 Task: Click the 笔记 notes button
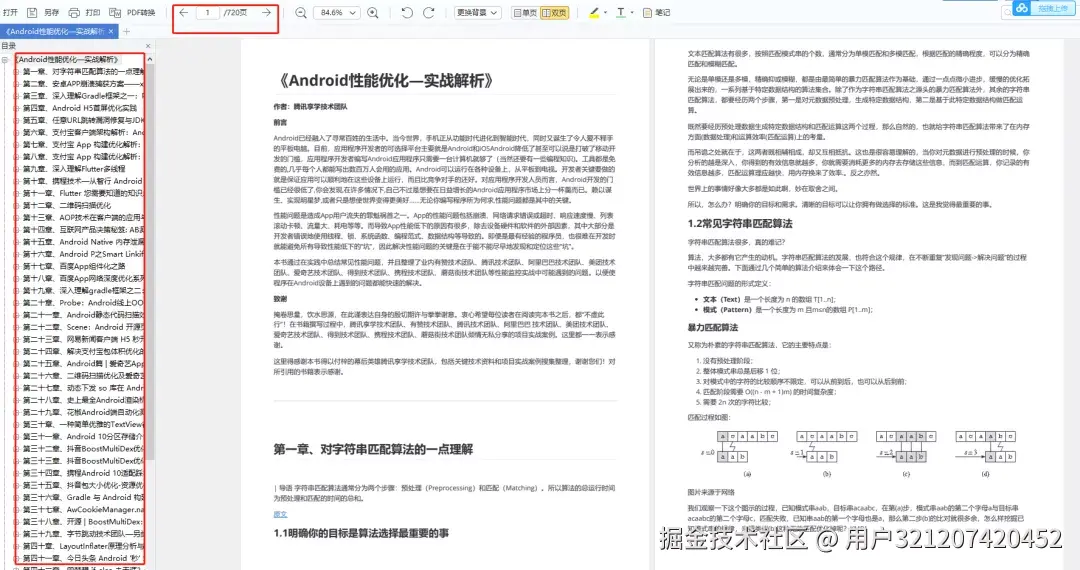point(656,12)
